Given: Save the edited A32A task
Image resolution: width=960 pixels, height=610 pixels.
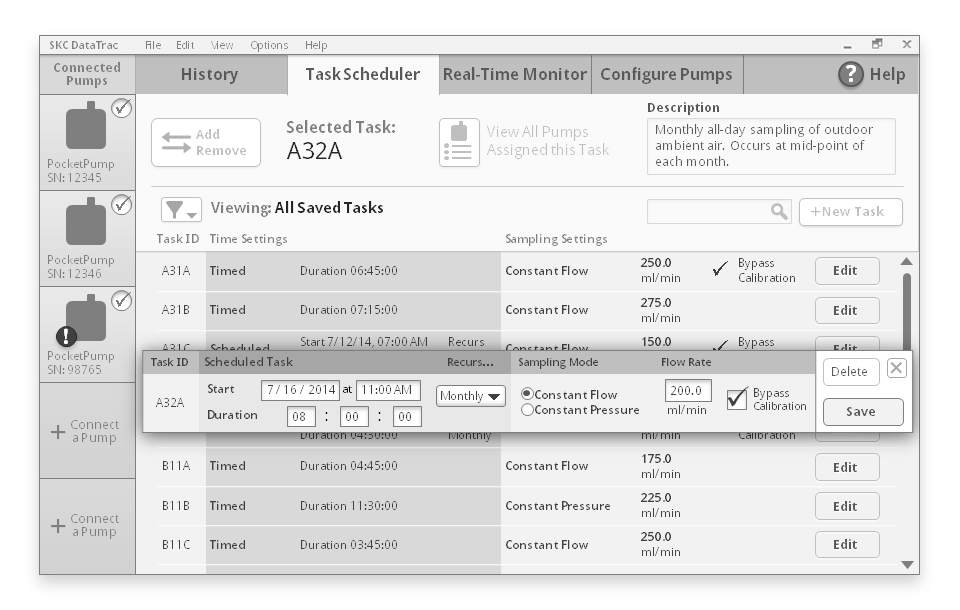Looking at the screenshot, I should 862,412.
